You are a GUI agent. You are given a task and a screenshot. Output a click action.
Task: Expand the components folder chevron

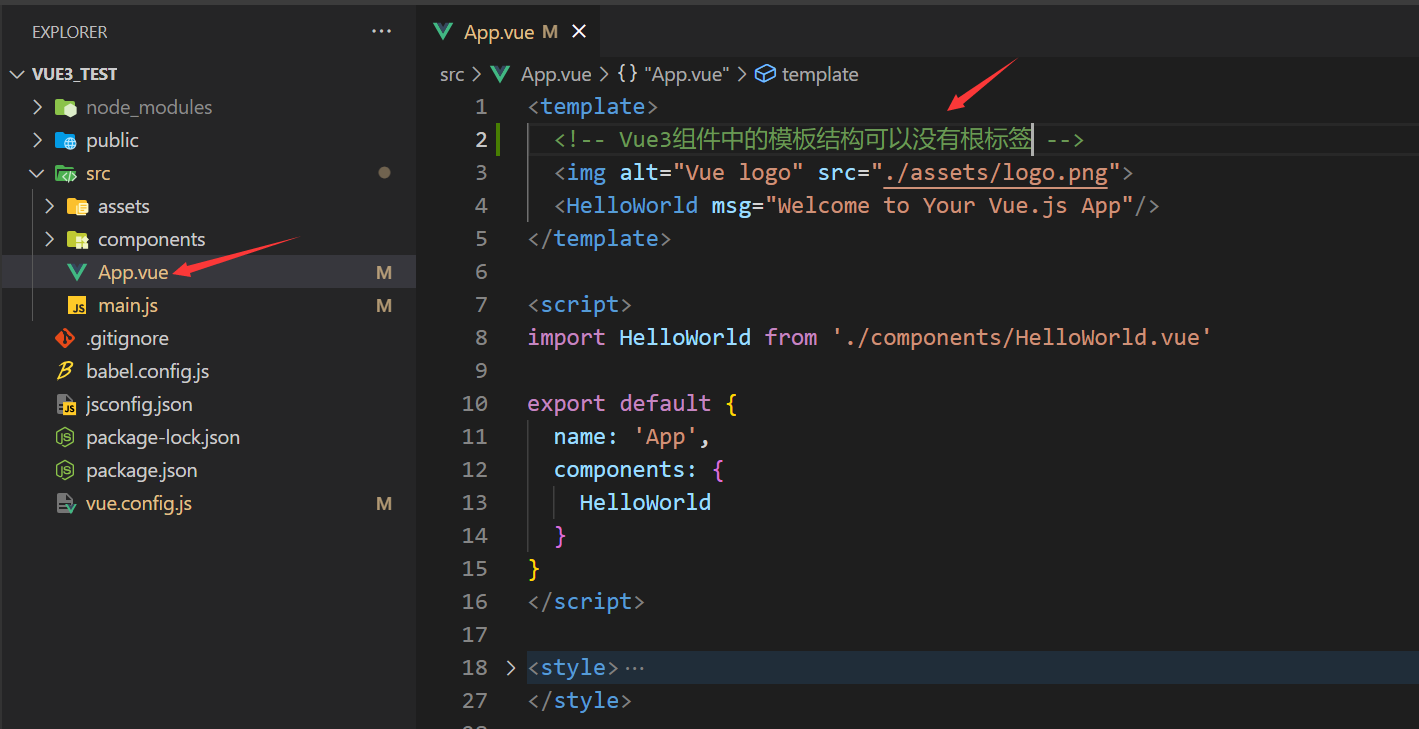point(50,239)
